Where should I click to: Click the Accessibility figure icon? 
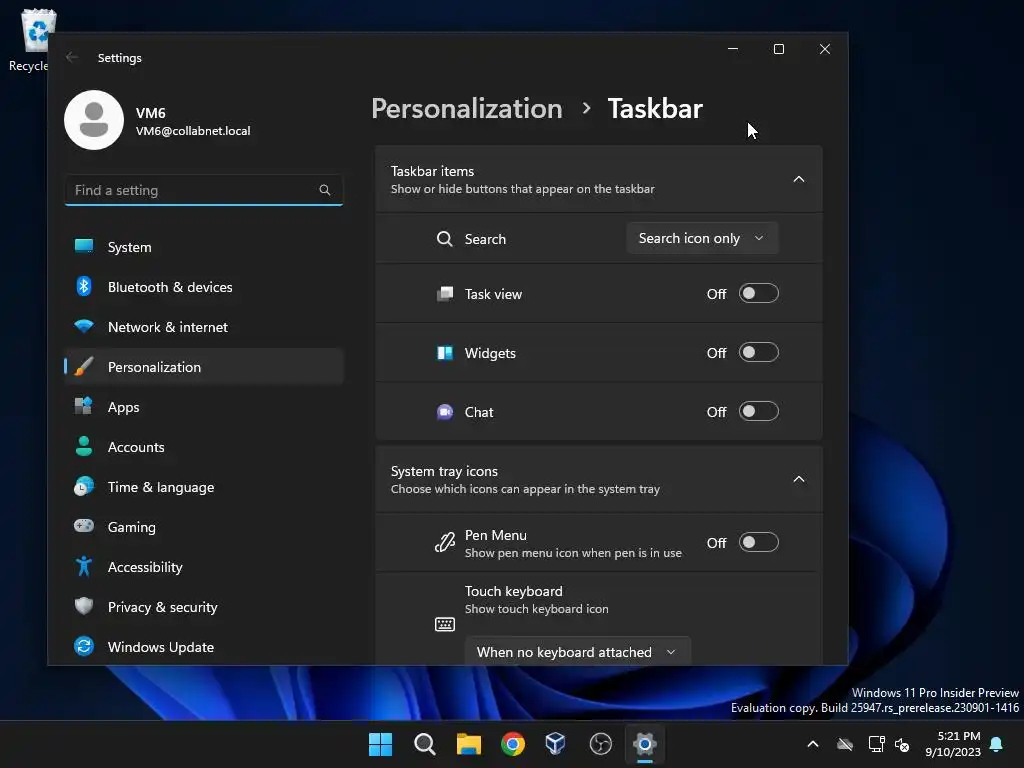pos(84,566)
